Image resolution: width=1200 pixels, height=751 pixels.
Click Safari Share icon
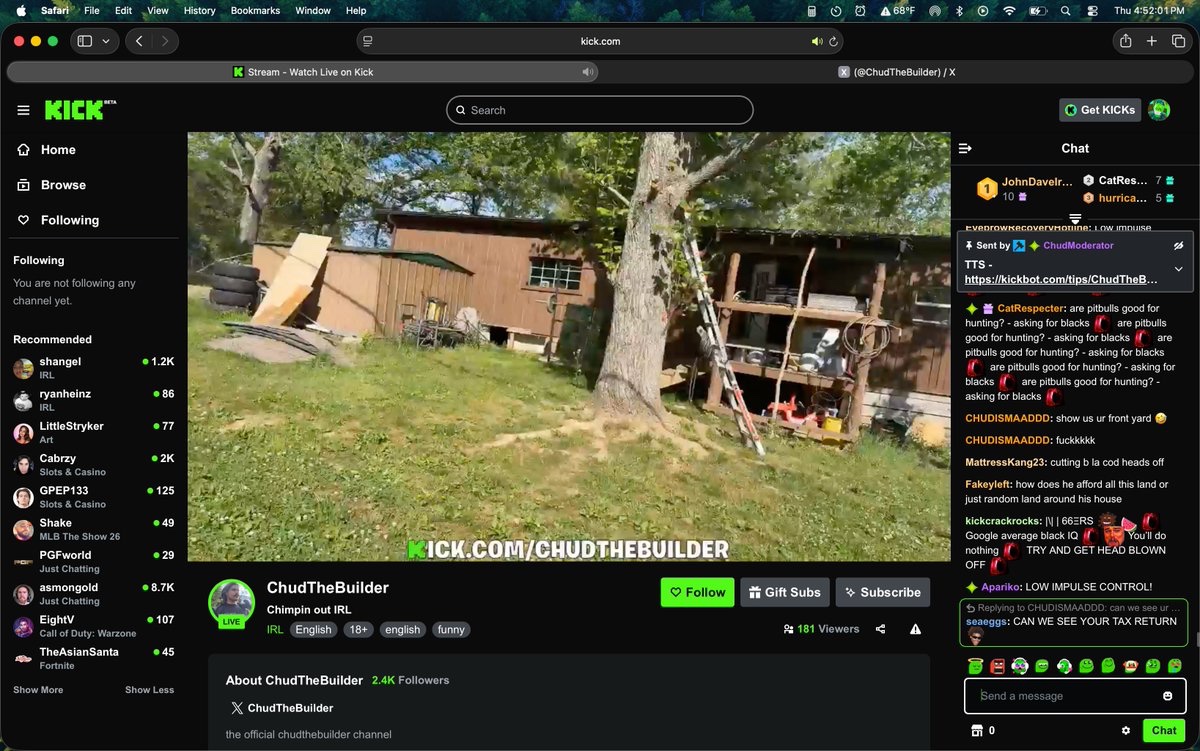click(1126, 41)
